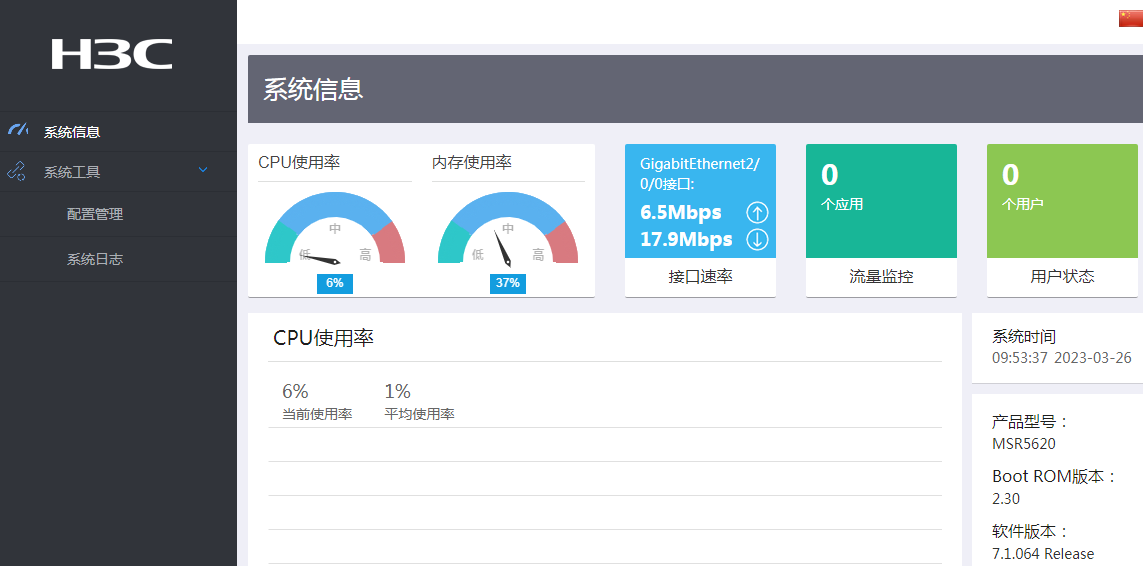Click the 37% memory percentage badge

point(508,283)
